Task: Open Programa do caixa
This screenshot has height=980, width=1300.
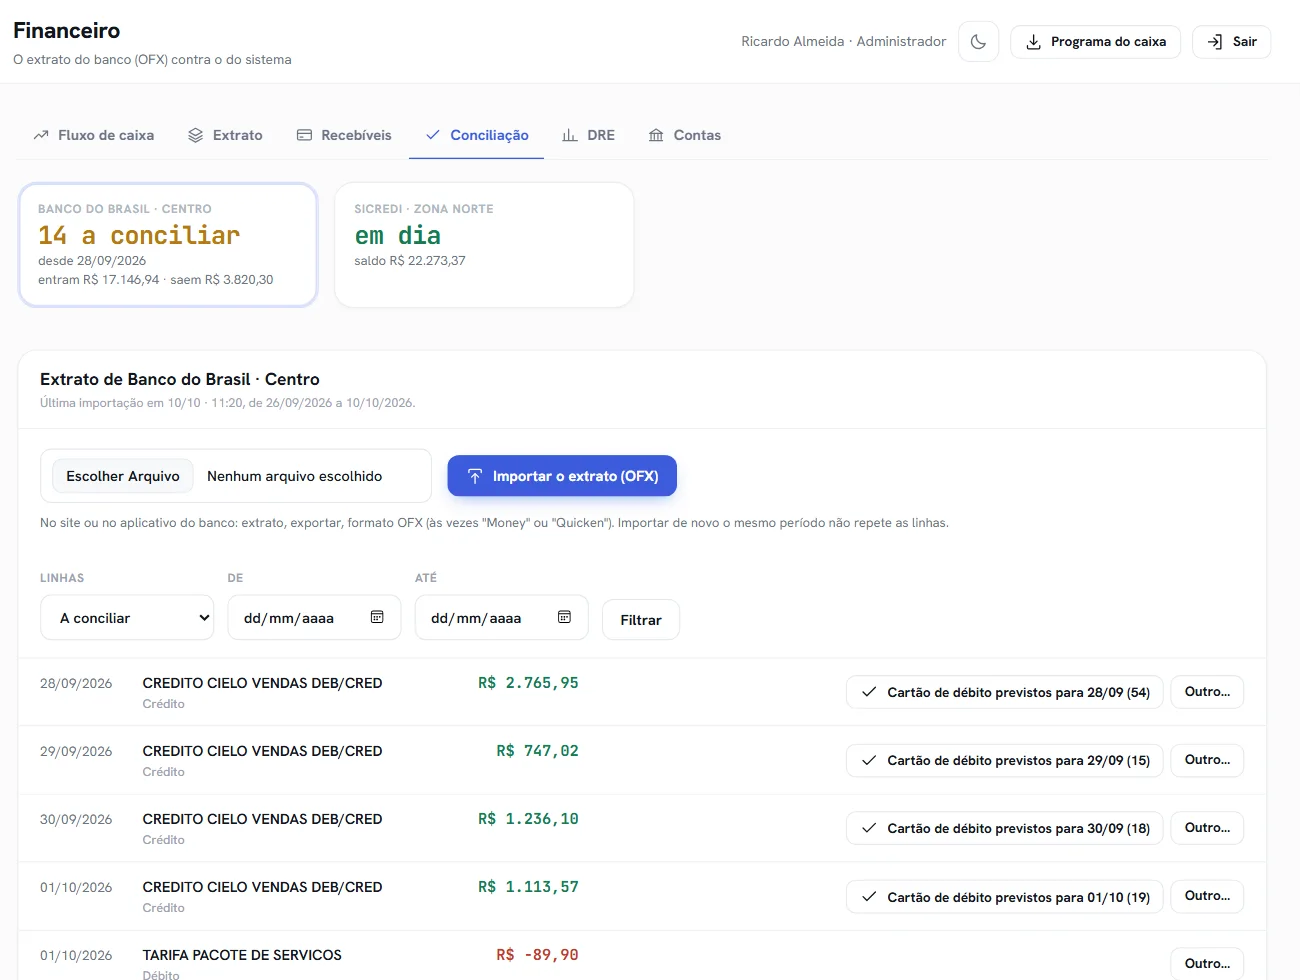Action: (1096, 42)
